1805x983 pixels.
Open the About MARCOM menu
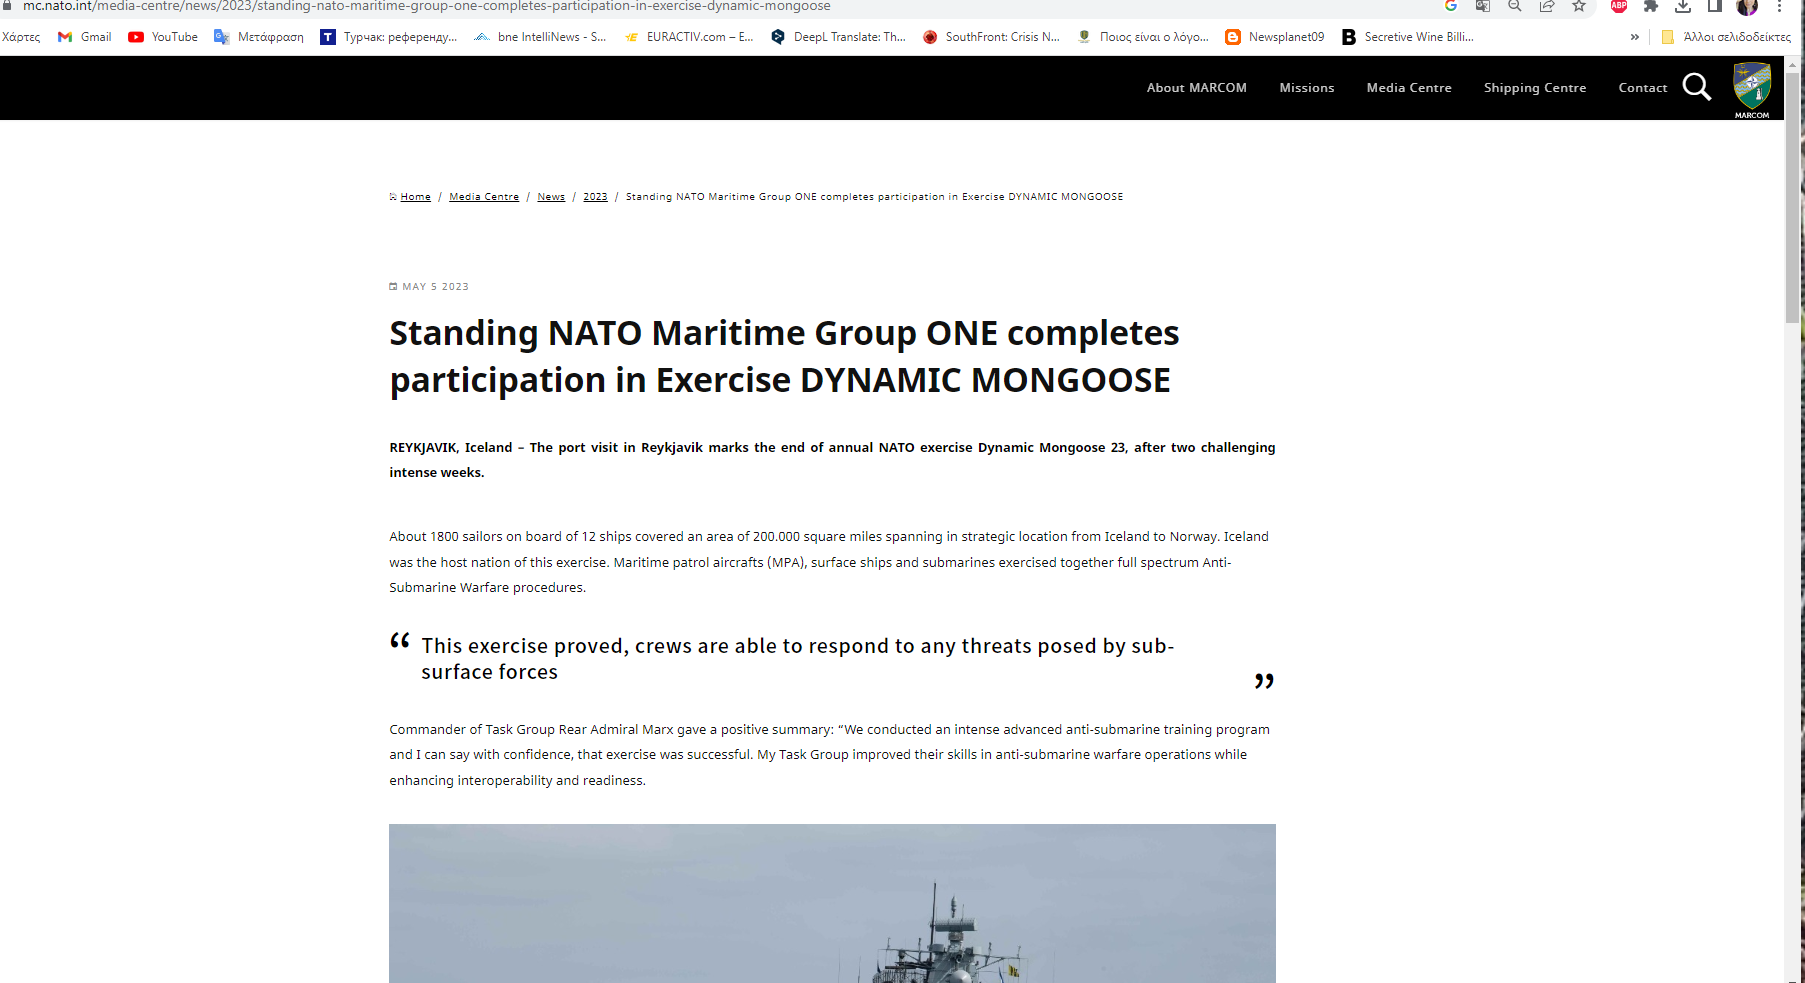(1196, 88)
